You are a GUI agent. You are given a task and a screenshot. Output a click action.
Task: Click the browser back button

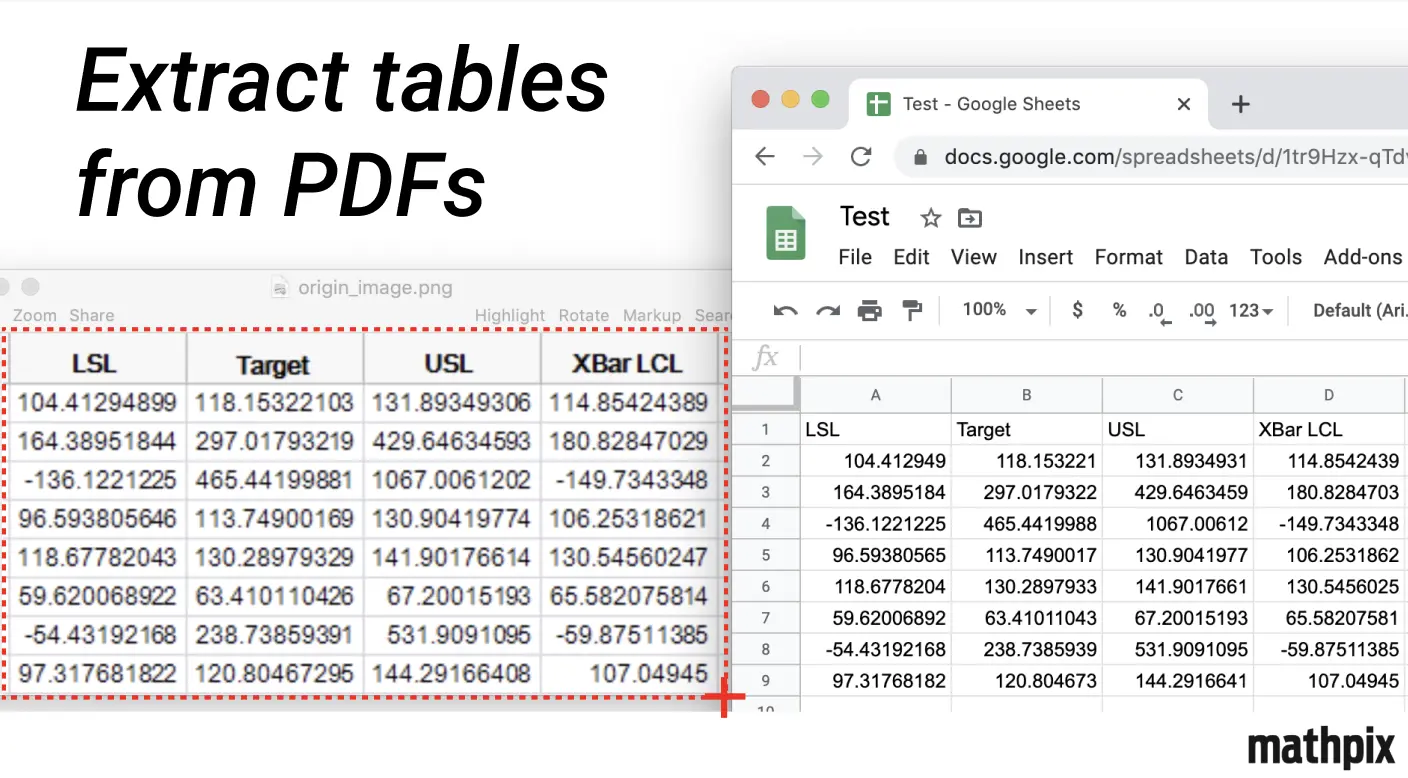point(765,157)
